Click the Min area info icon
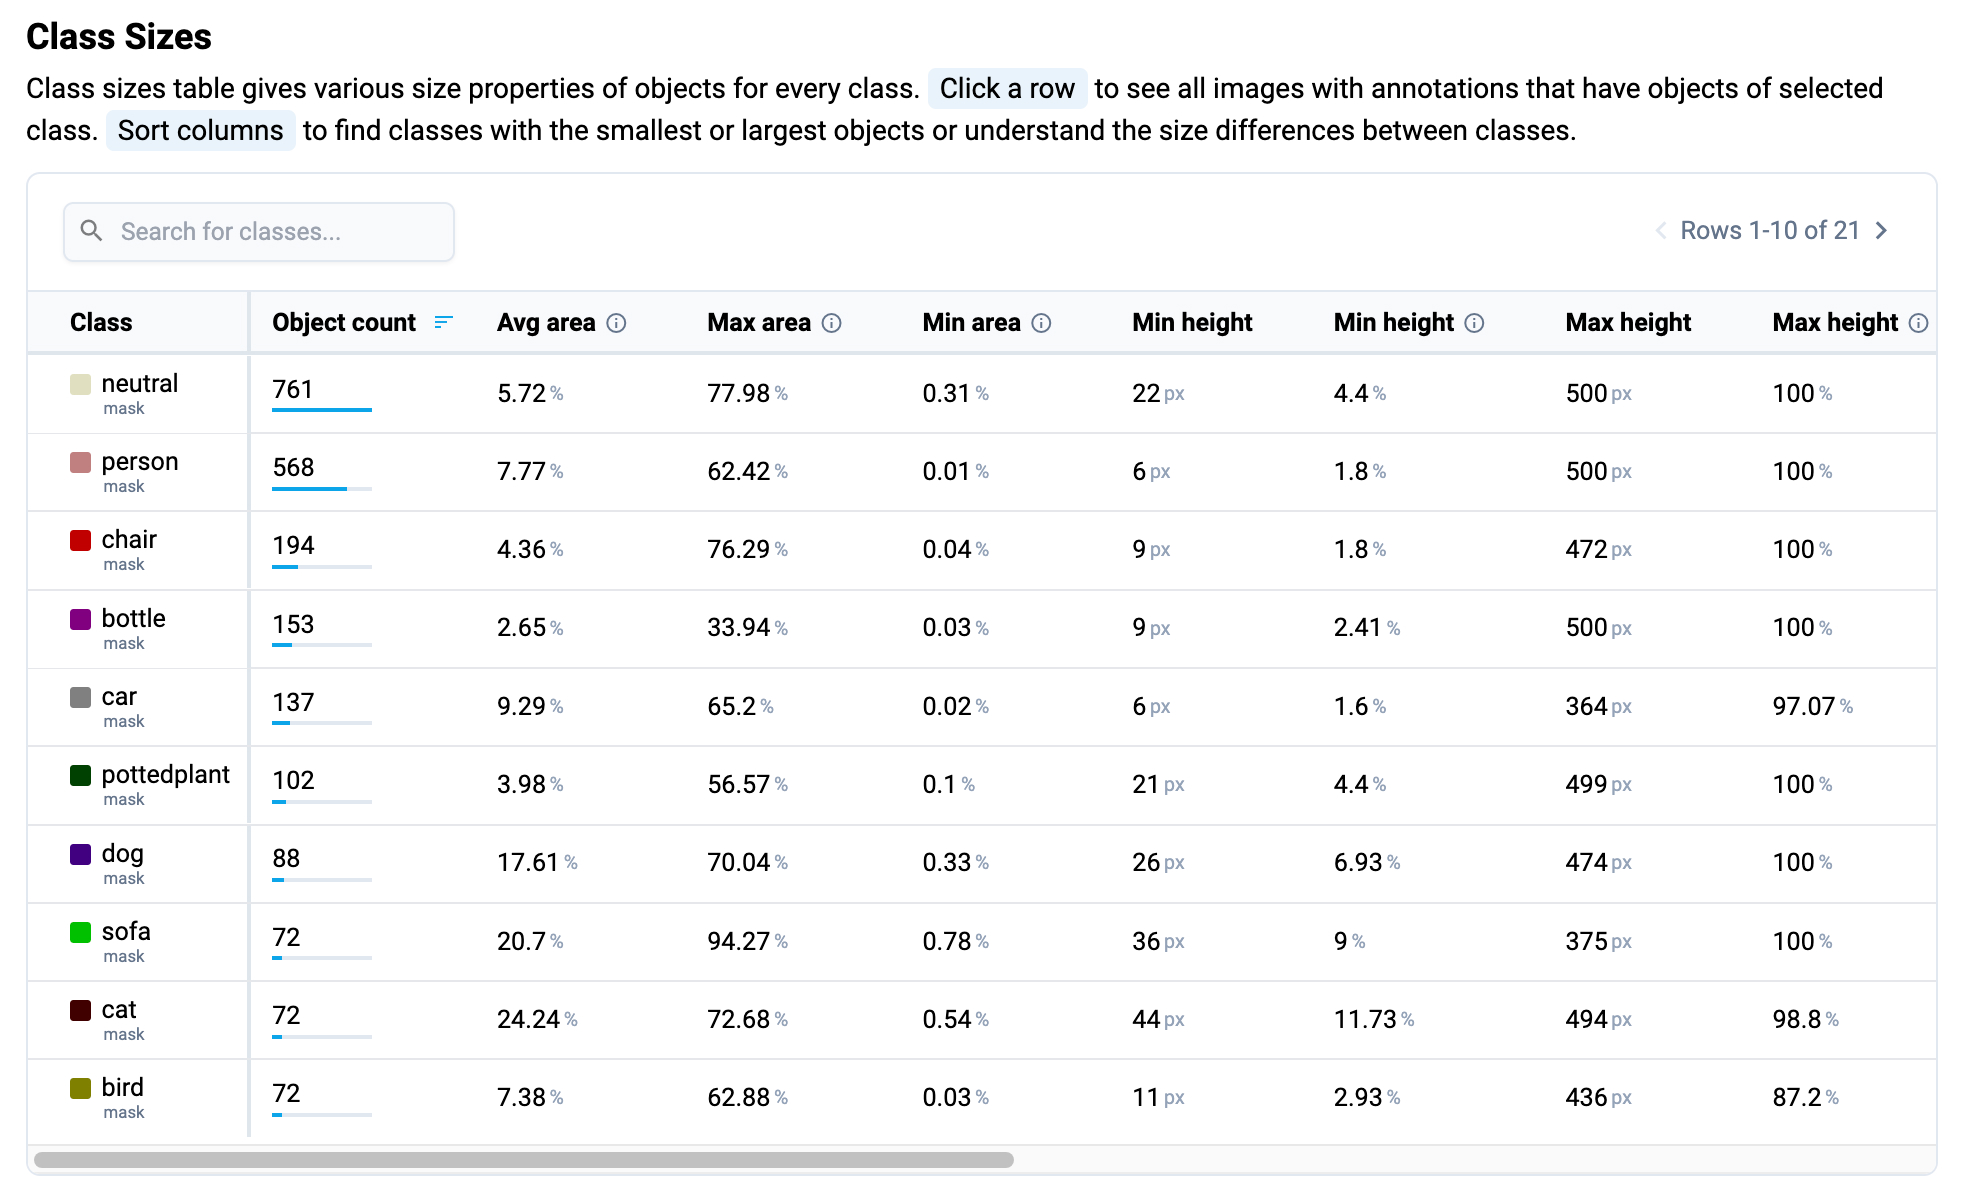Screen dimensions: 1962x1200 (1042, 323)
